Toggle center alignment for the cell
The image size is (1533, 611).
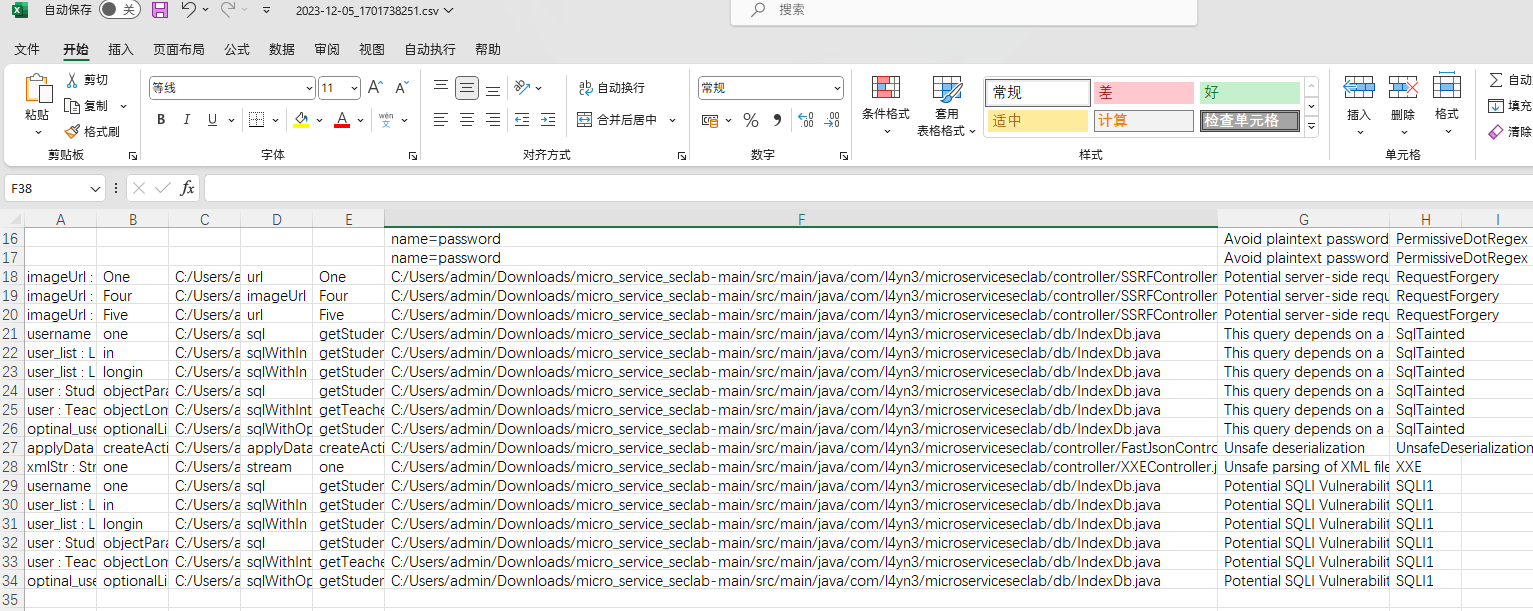466,120
